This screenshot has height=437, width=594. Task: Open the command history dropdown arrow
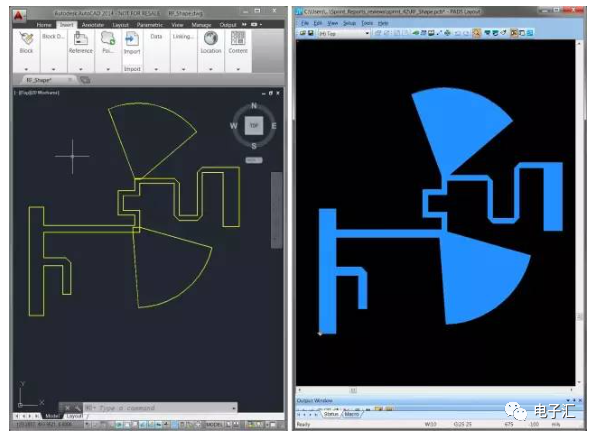[x=233, y=408]
